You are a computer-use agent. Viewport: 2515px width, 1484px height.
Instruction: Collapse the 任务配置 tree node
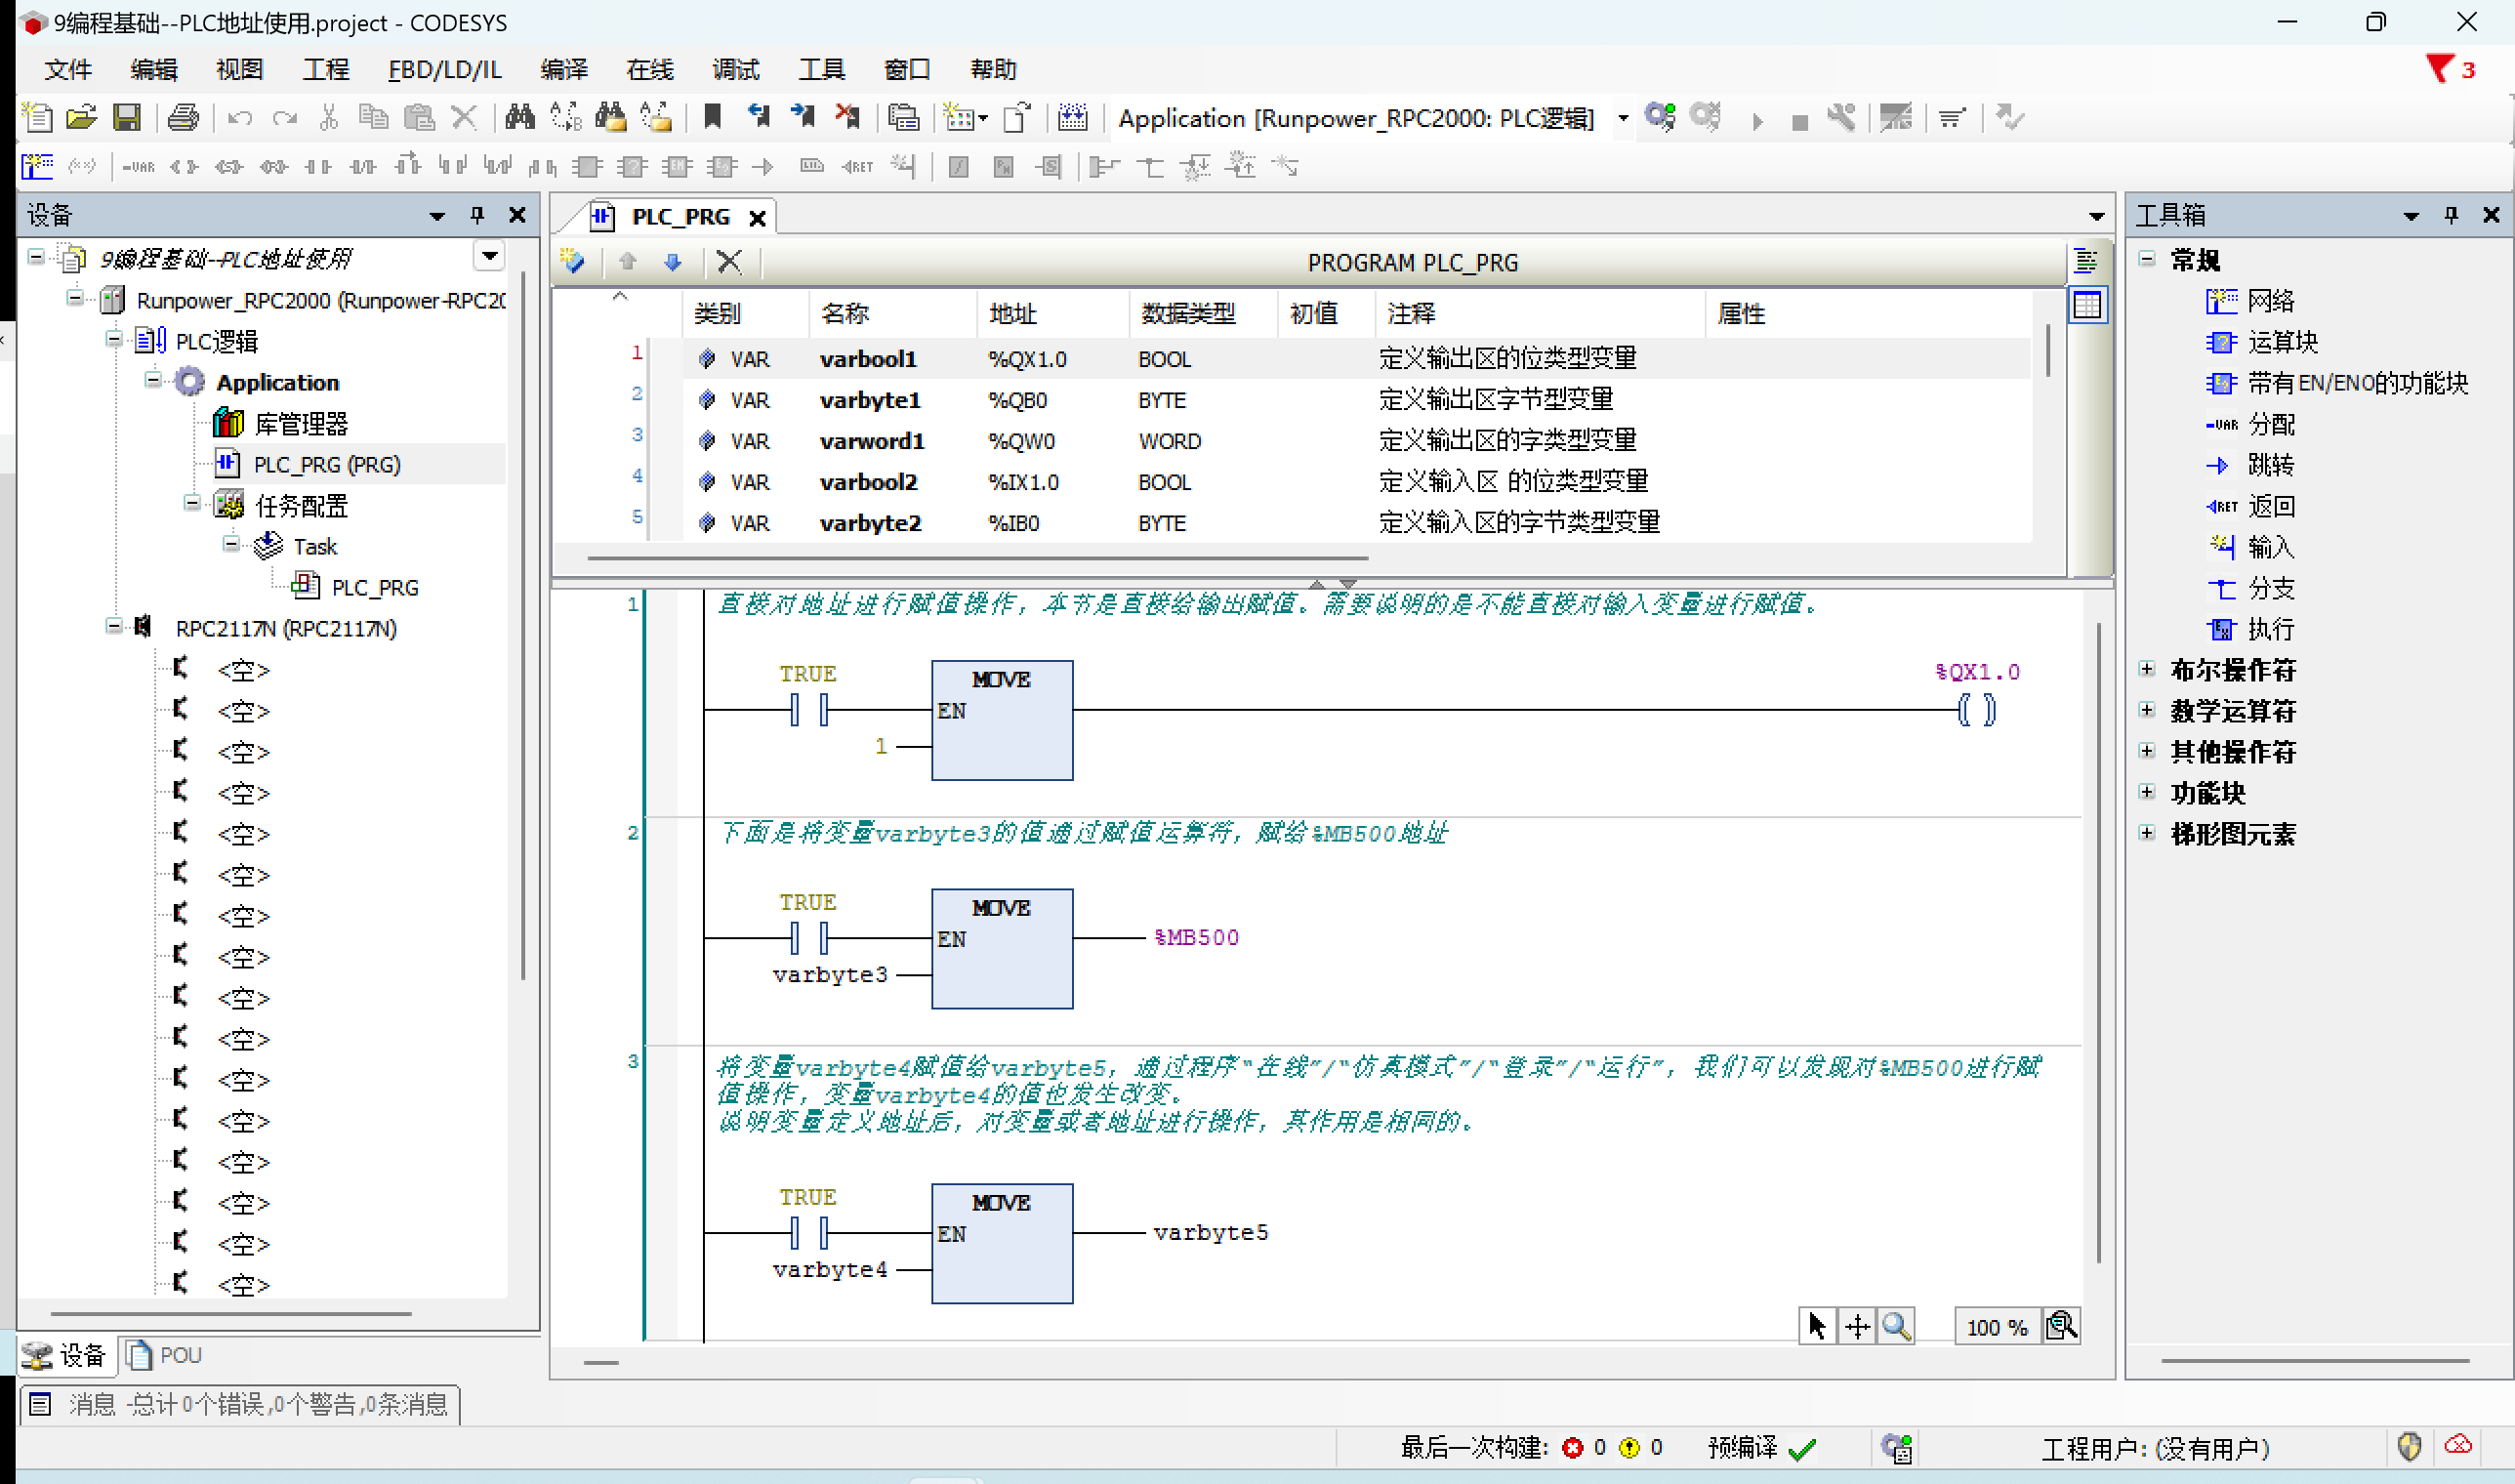(x=191, y=503)
